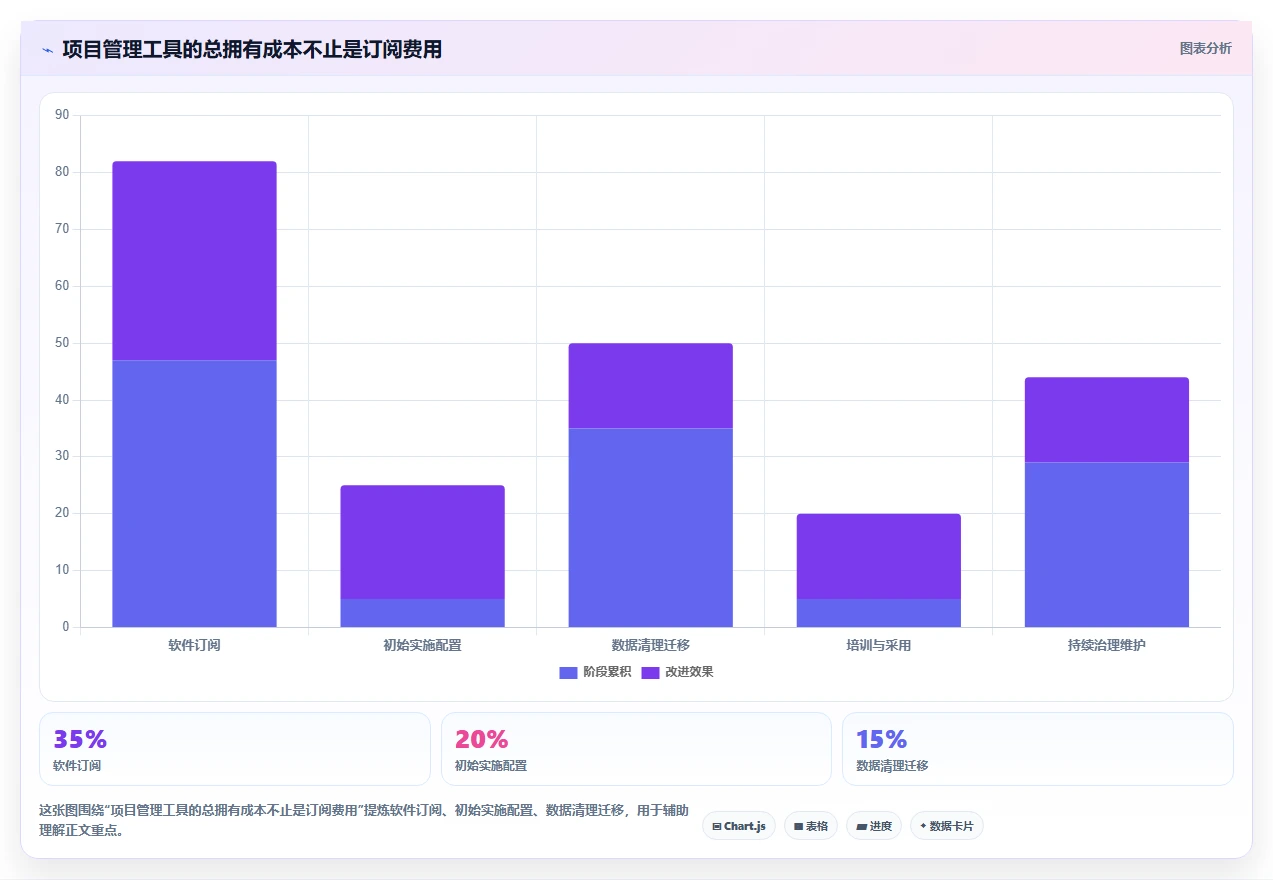Click the purple 改进效果 segment of 软件订阅 bar
1273x880 pixels.
(194, 260)
